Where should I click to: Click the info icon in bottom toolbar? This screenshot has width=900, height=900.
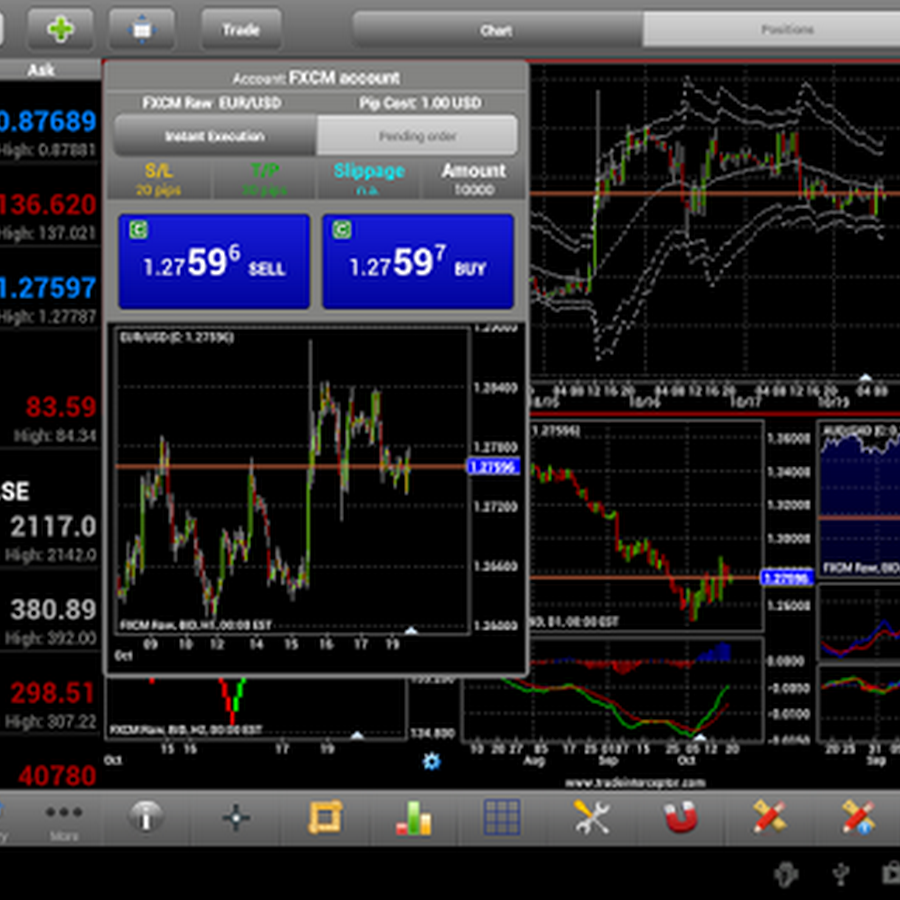[146, 817]
